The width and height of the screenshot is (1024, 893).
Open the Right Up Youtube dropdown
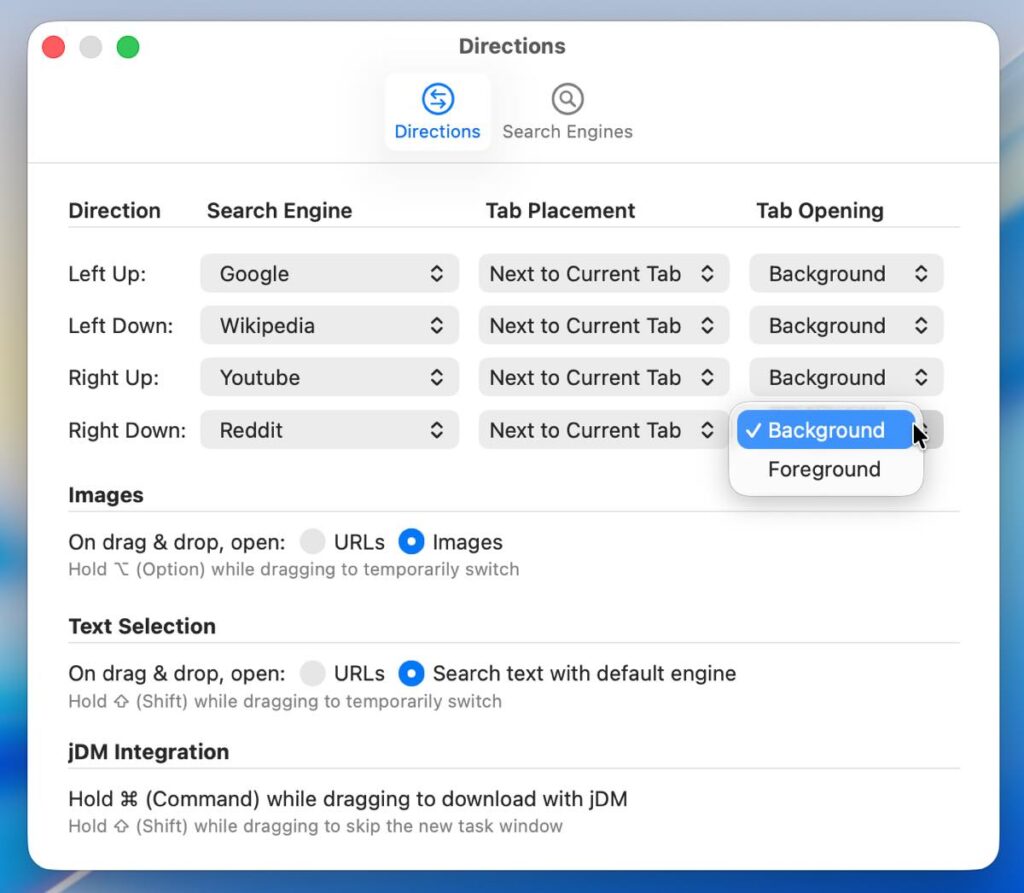point(329,378)
